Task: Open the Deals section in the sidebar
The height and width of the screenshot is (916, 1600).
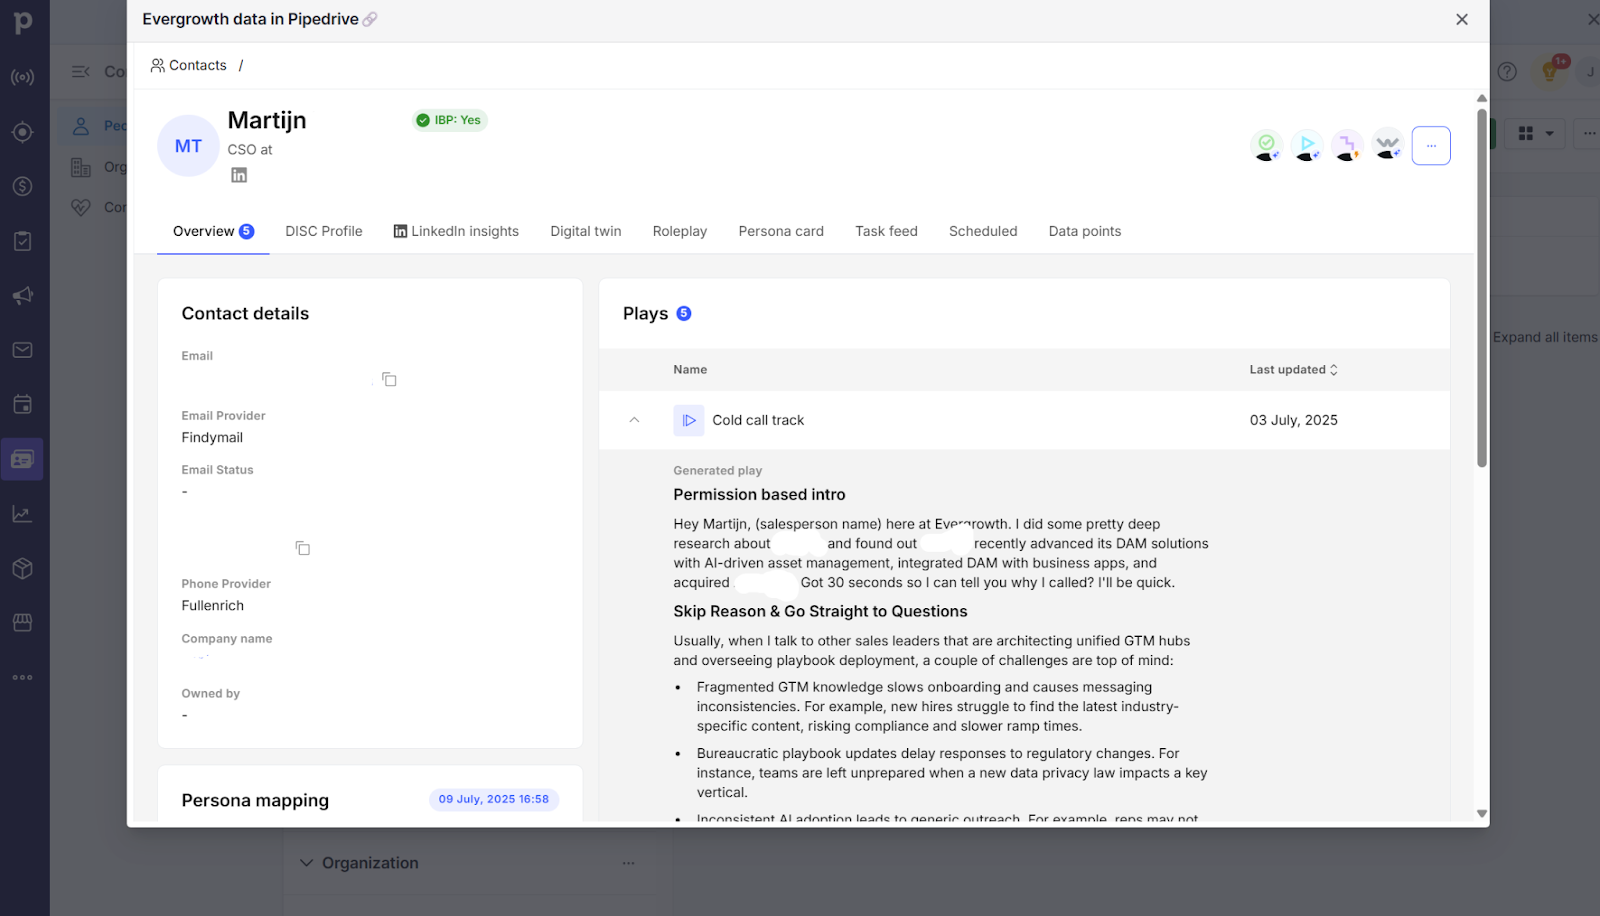Action: click(x=22, y=186)
